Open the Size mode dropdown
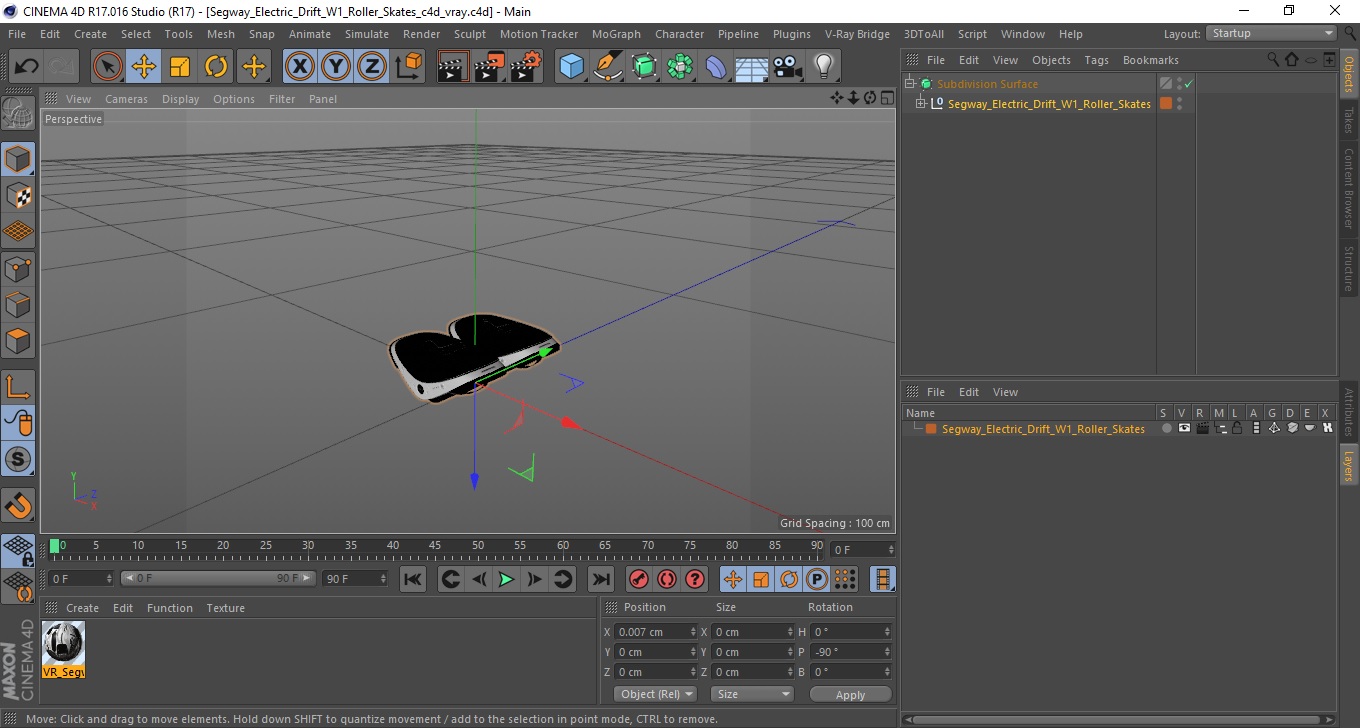The height and width of the screenshot is (728, 1360). pyautogui.click(x=752, y=694)
